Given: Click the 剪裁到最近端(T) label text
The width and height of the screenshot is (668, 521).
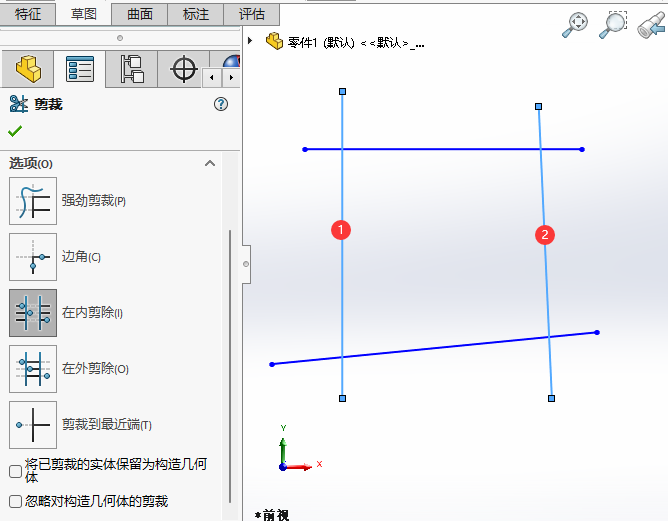Looking at the screenshot, I should pos(107,424).
